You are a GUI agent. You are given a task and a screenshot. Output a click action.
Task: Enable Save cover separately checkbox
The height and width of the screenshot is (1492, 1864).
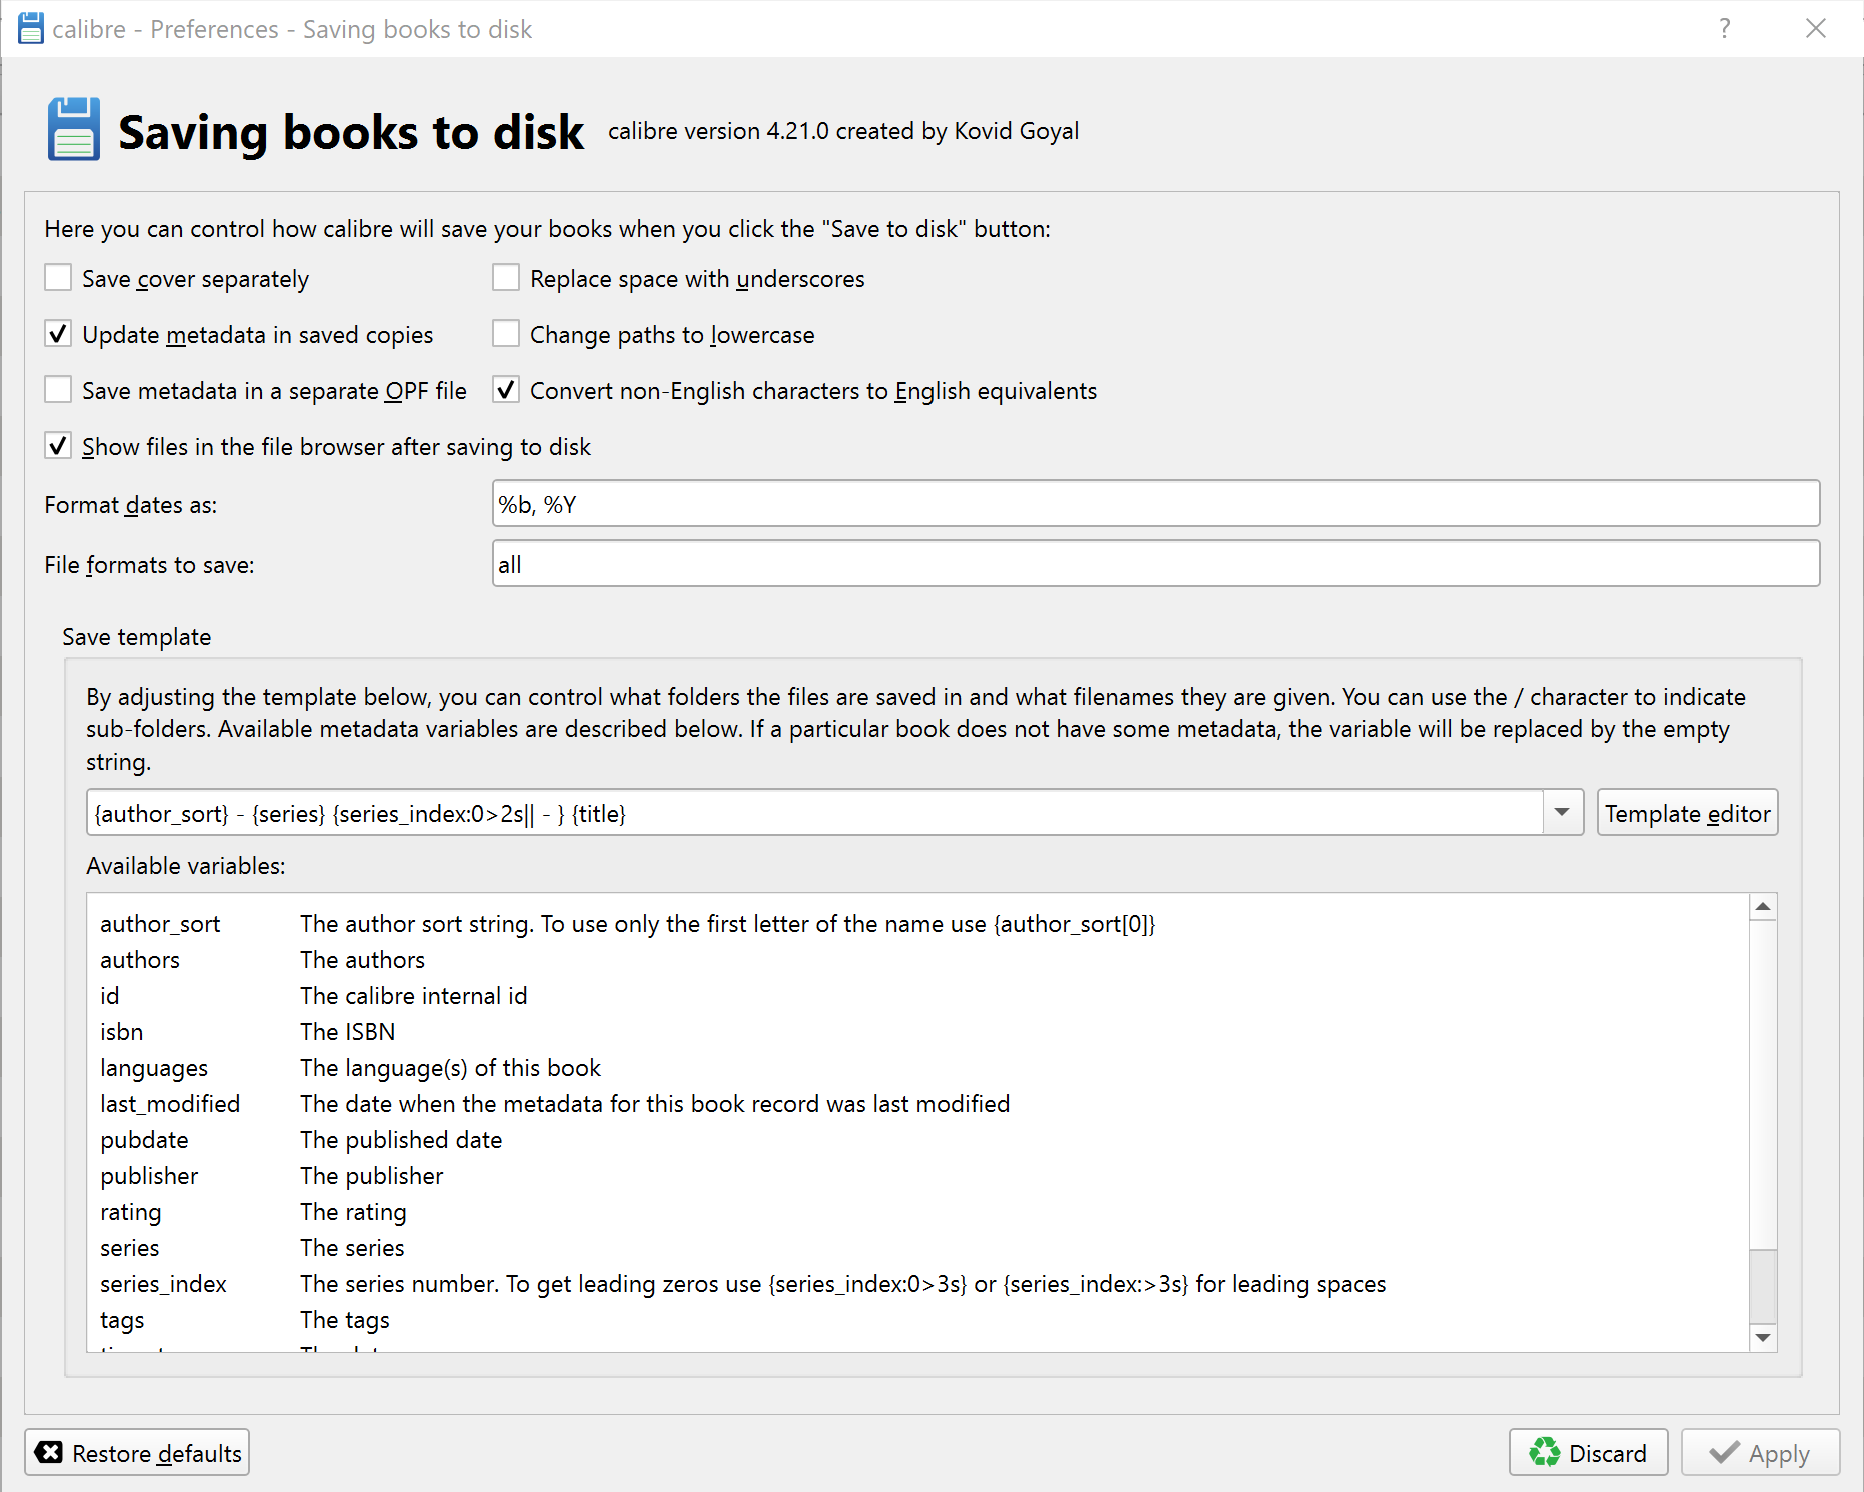click(58, 278)
